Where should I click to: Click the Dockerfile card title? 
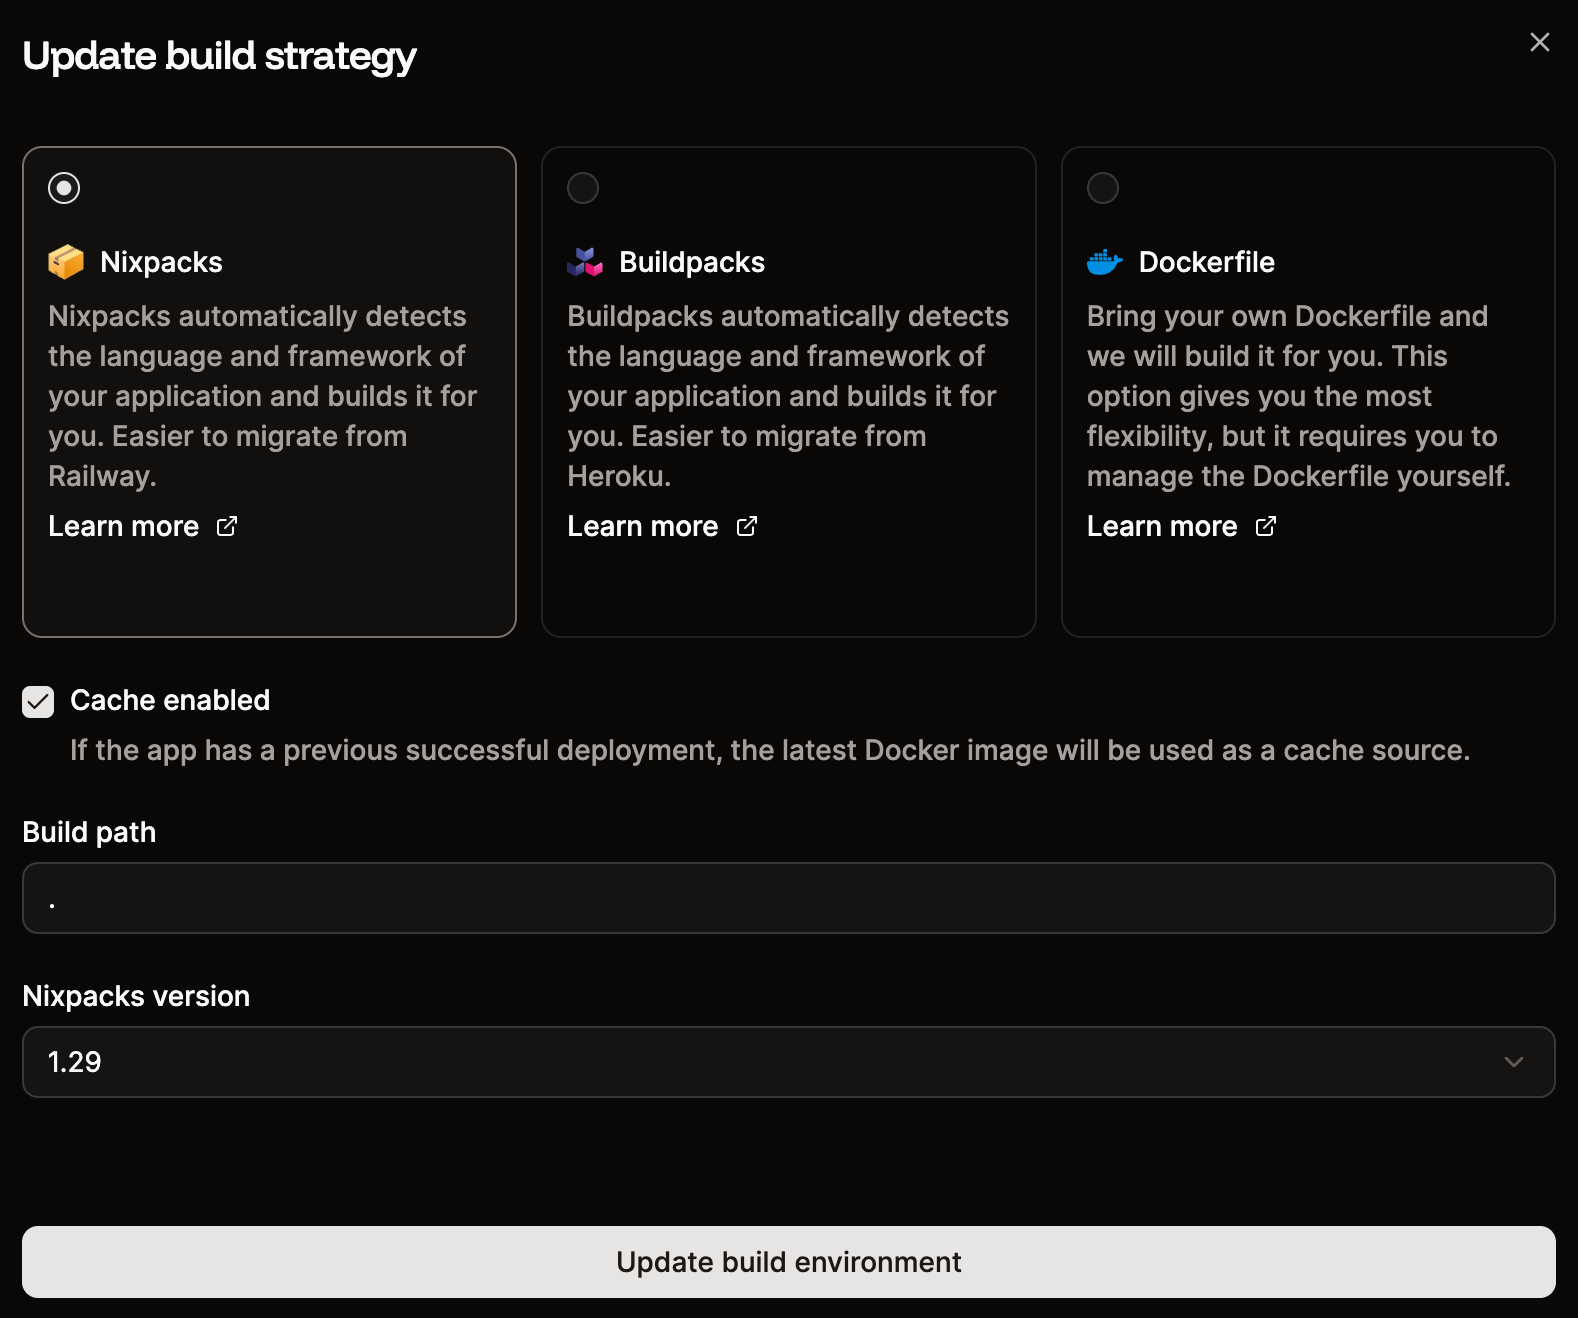1207,262
